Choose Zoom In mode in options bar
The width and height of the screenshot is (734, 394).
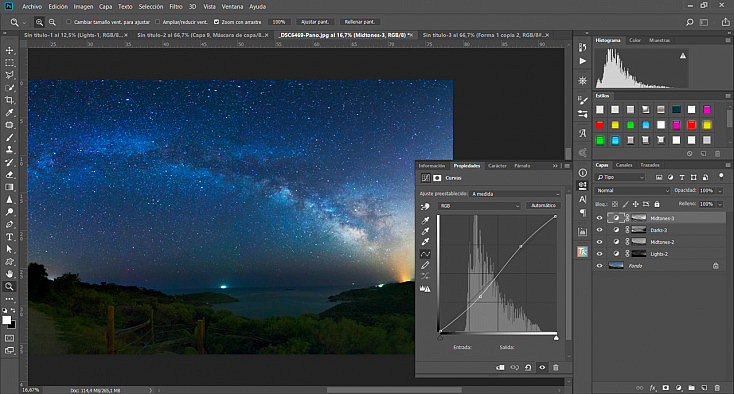pyautogui.click(x=39, y=22)
